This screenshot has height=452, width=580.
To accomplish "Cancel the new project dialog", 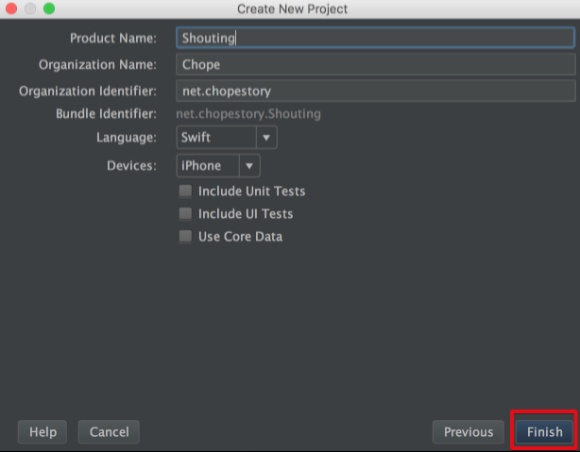I will pyautogui.click(x=109, y=432).
